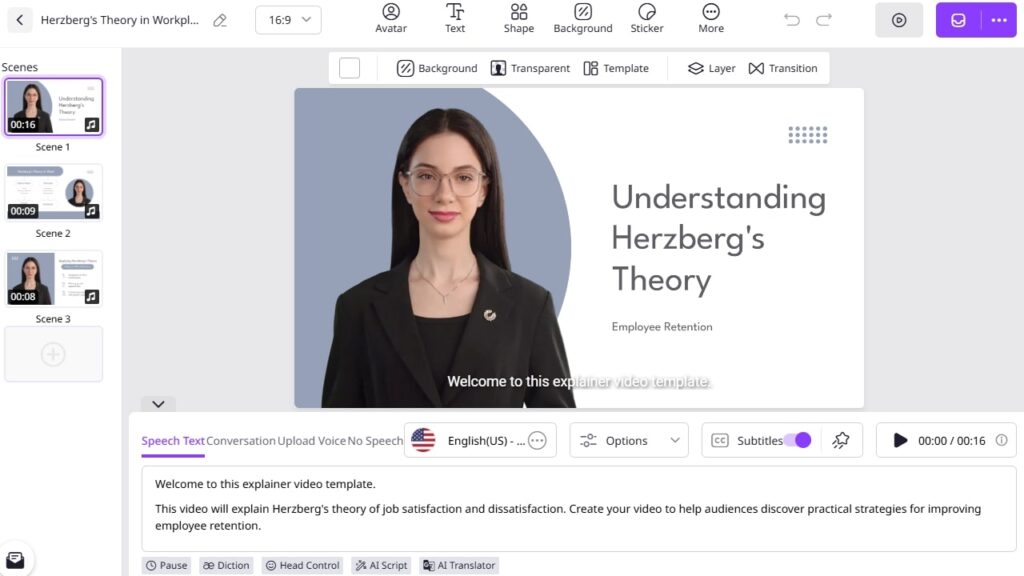Screen dimensions: 1024x576
Task: Select the Text tool
Action: click(455, 18)
